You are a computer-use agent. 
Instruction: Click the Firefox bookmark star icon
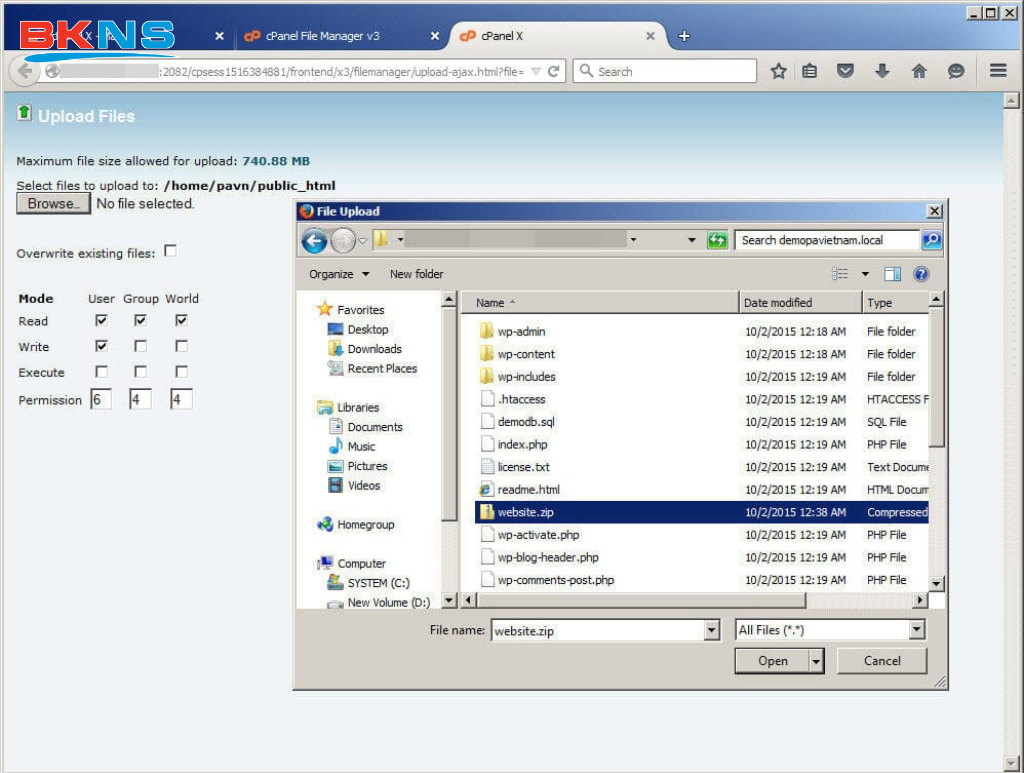(x=778, y=71)
